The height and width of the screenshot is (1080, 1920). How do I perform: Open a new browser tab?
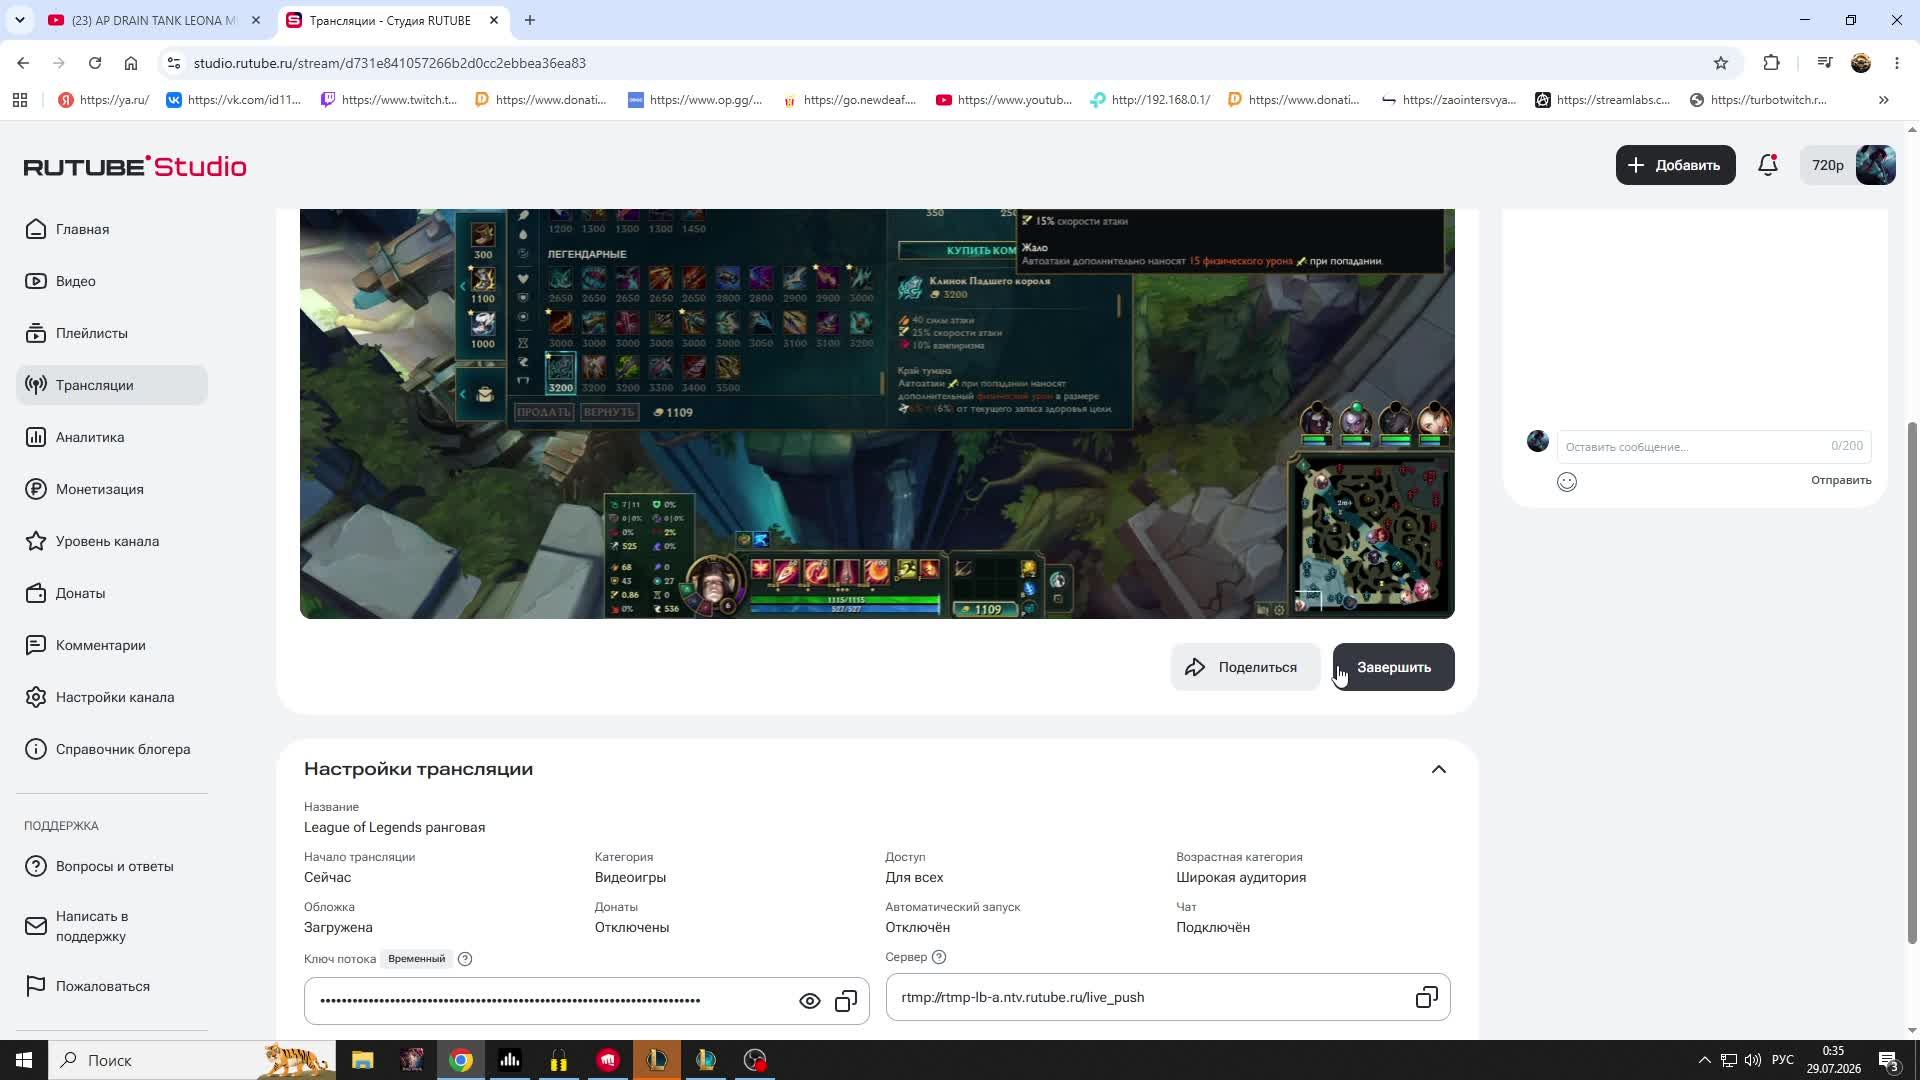point(530,20)
